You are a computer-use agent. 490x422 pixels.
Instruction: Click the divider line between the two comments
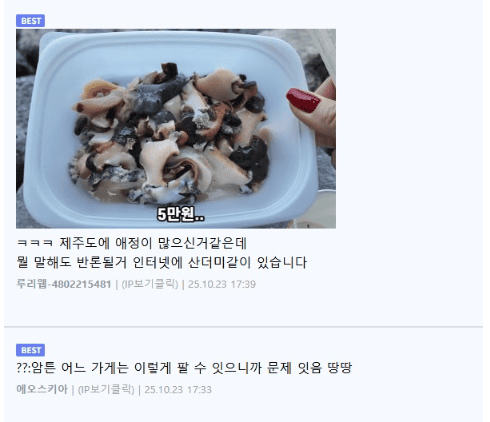tap(243, 327)
